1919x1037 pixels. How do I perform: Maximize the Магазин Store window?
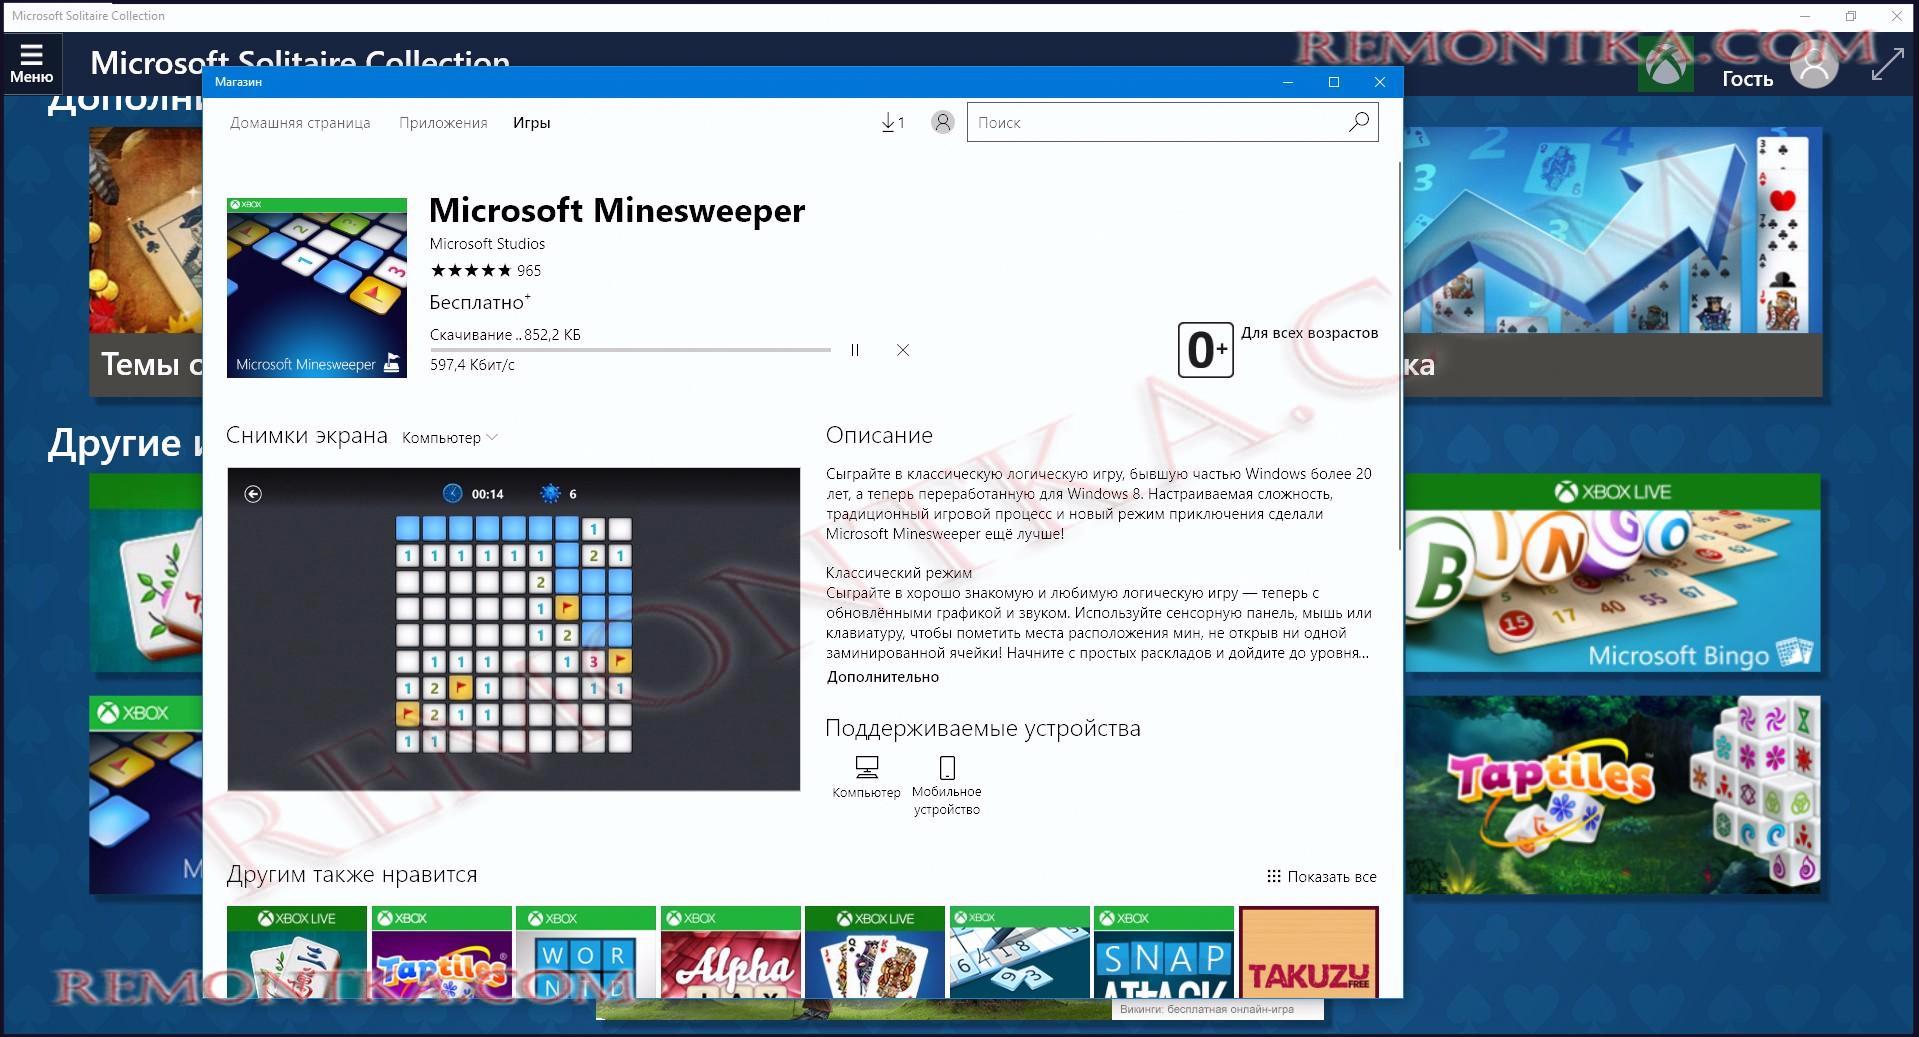tap(1333, 82)
